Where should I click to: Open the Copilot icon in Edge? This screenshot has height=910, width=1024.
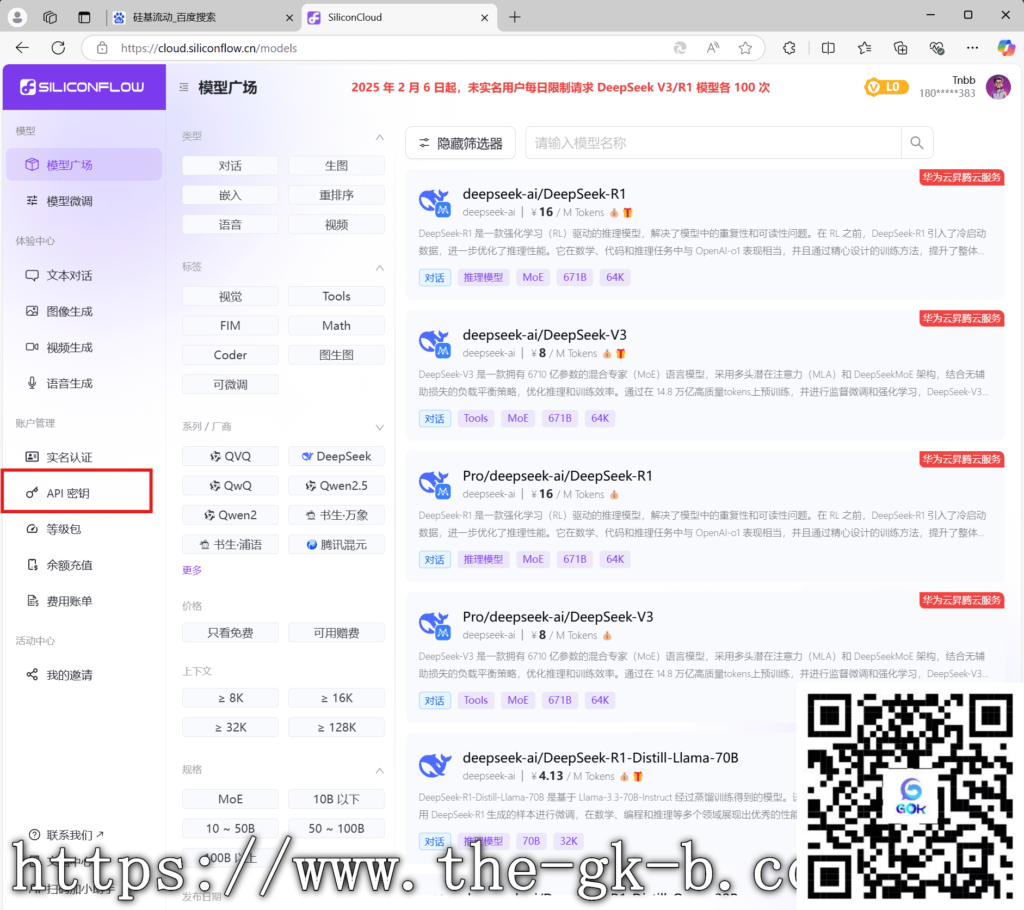1006,48
